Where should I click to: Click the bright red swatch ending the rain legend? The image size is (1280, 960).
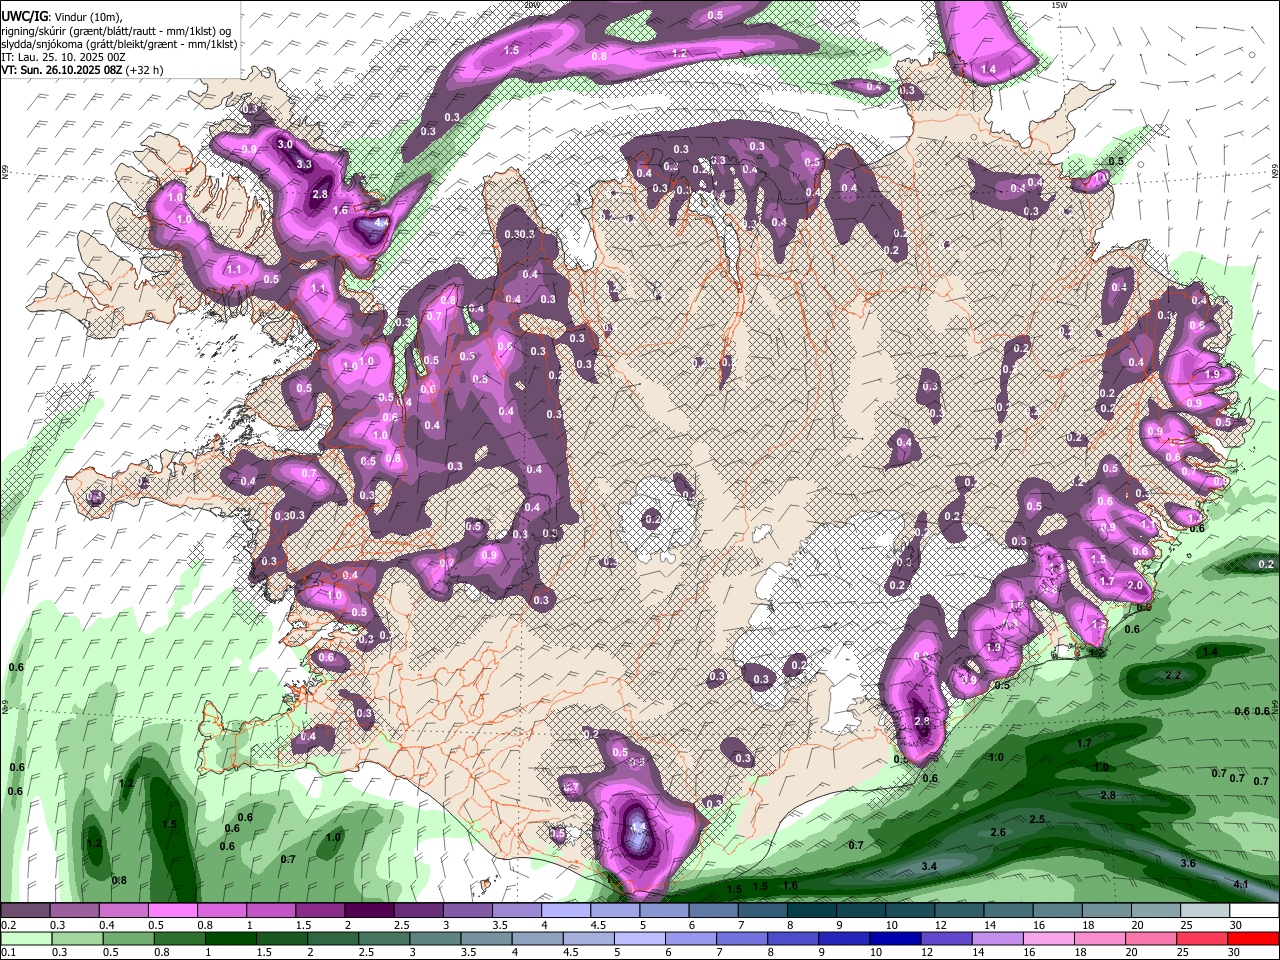(1252, 939)
